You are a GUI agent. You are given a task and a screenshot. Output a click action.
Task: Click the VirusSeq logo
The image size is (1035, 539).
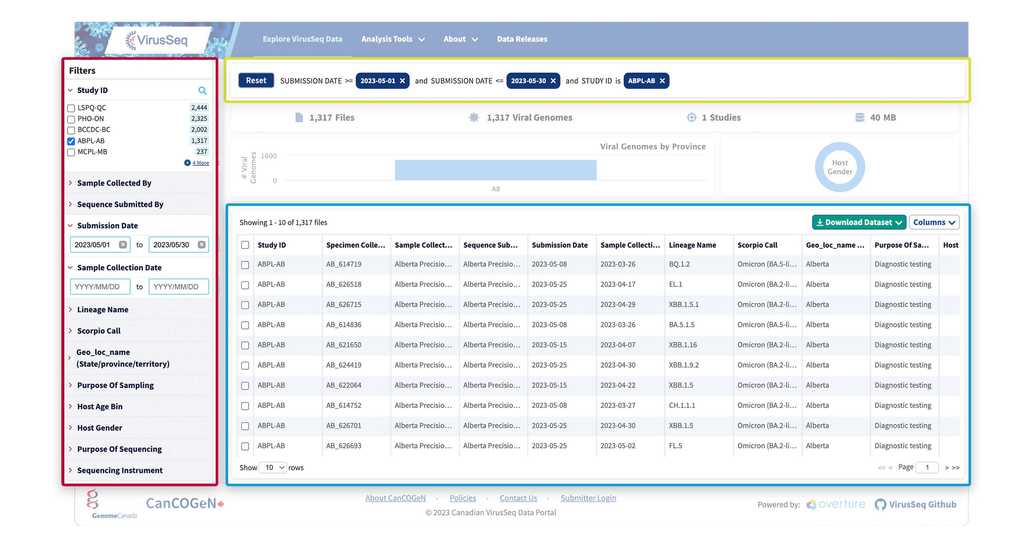point(157,40)
